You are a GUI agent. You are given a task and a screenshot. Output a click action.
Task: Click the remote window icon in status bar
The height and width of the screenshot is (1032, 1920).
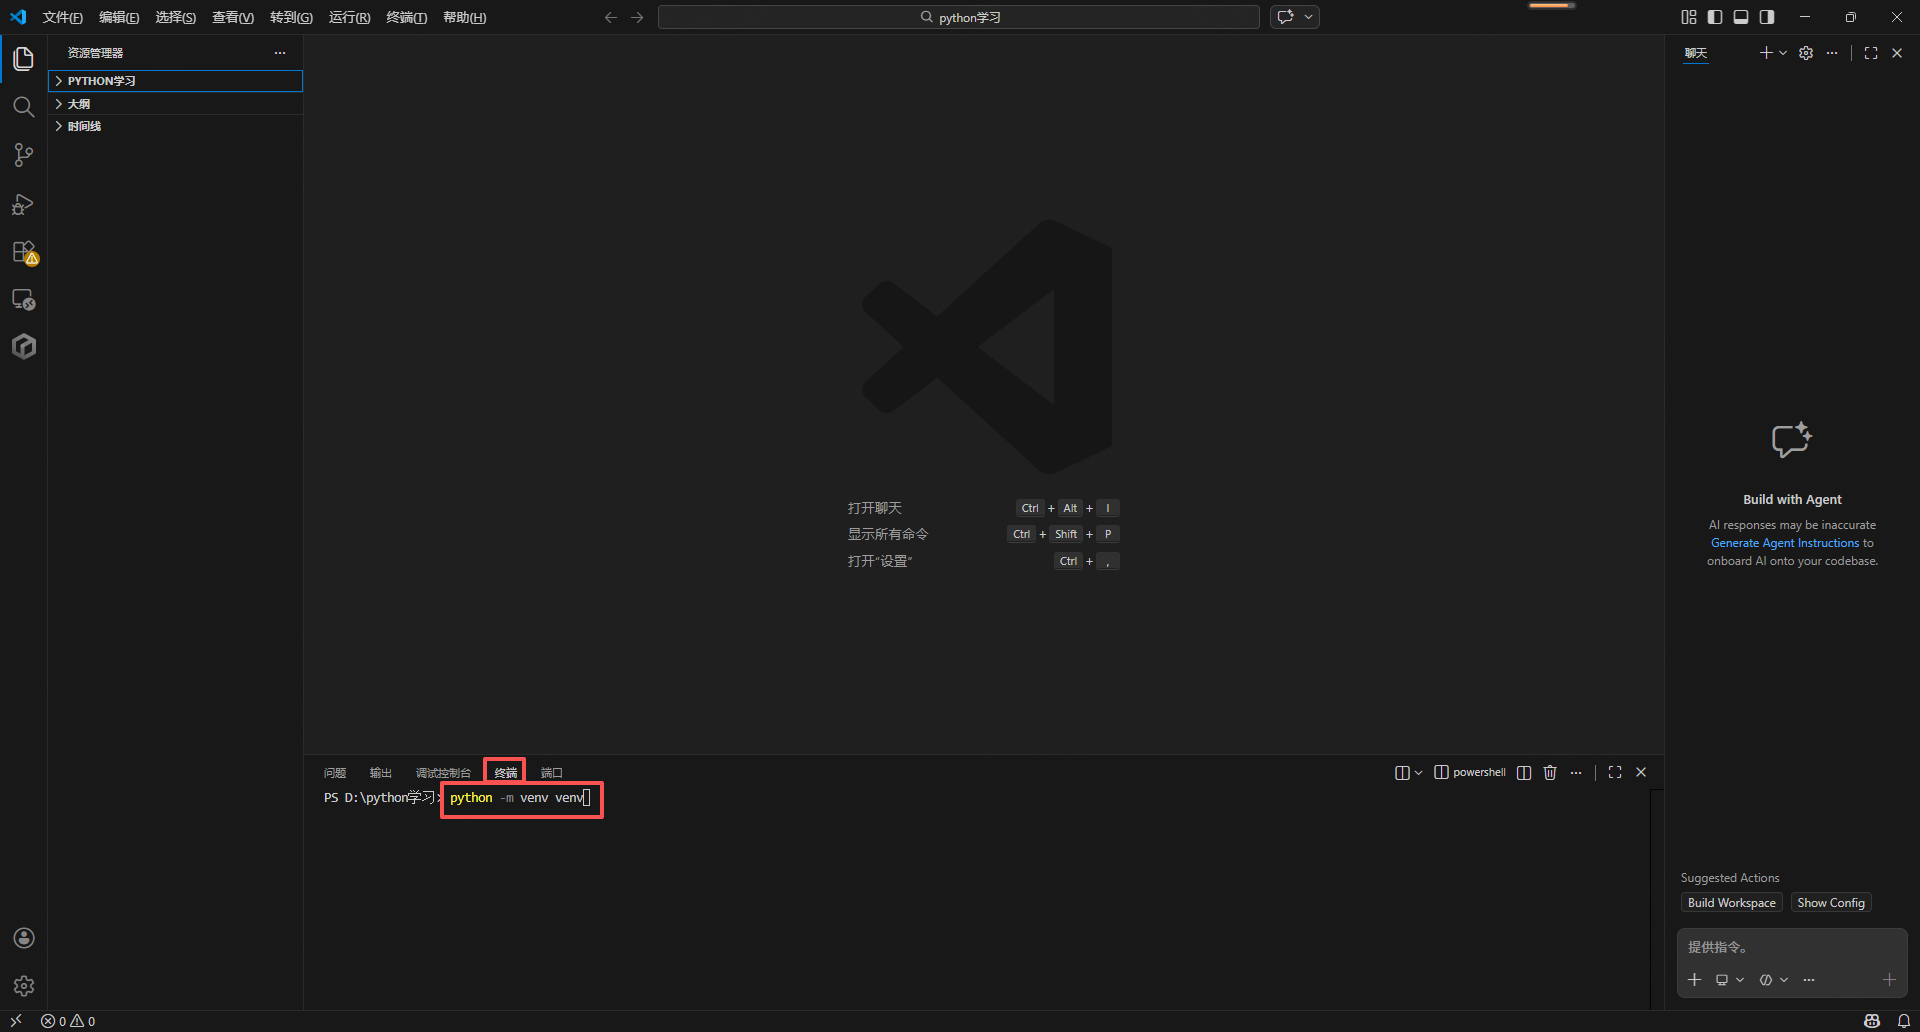(x=16, y=1021)
